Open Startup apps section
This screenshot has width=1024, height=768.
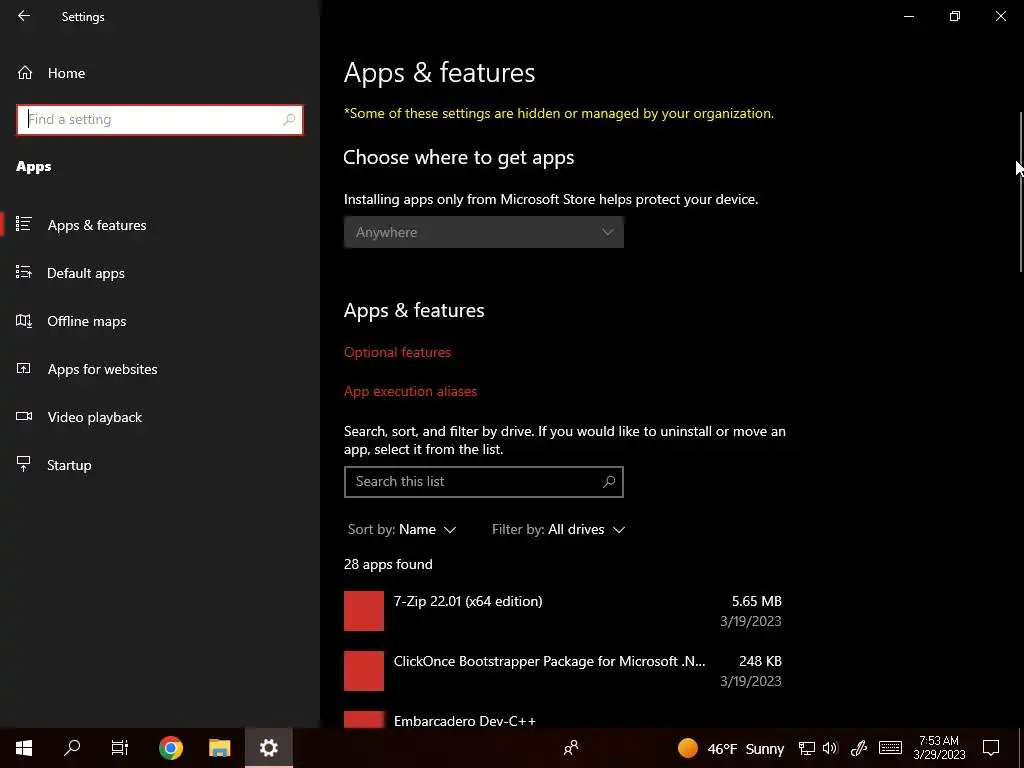[x=69, y=465]
